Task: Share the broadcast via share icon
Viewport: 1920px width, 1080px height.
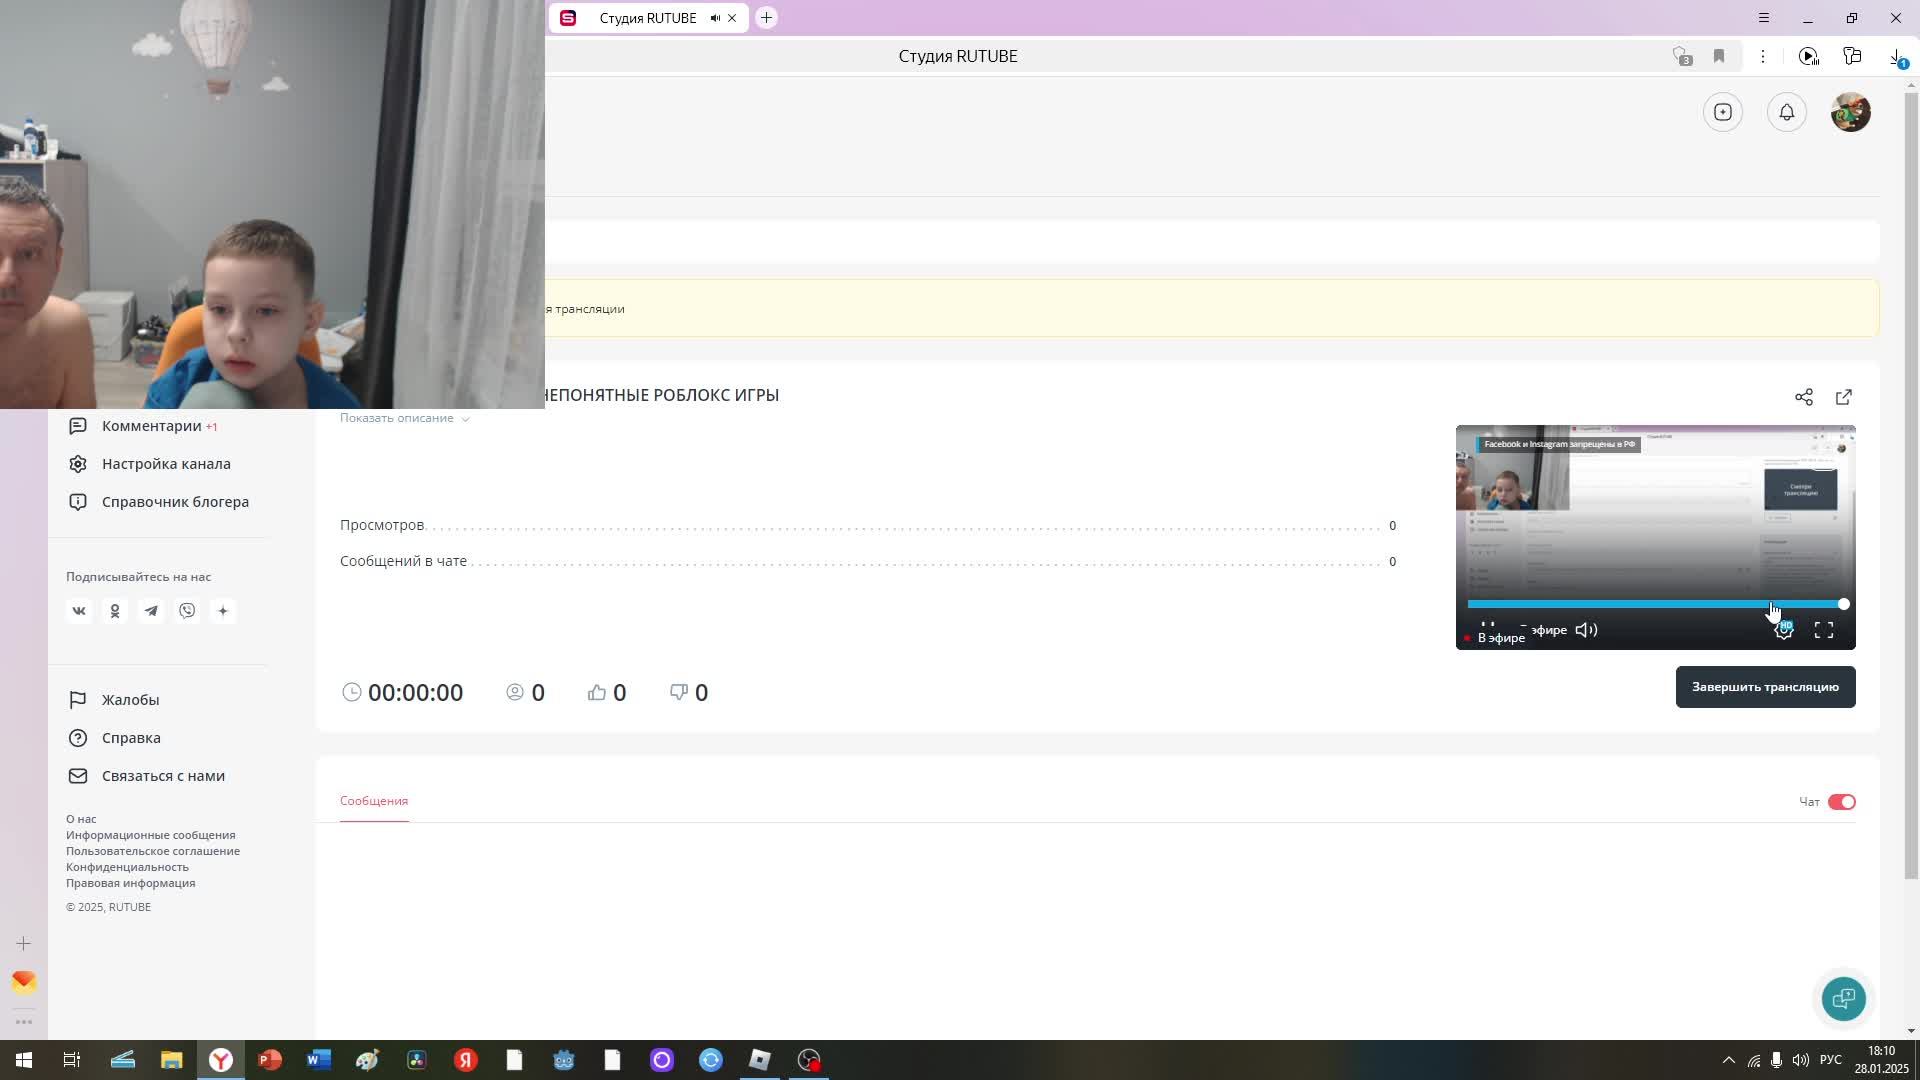Action: pos(1804,397)
